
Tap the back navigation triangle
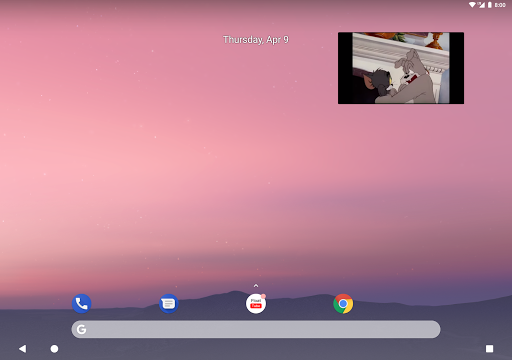tap(22, 349)
